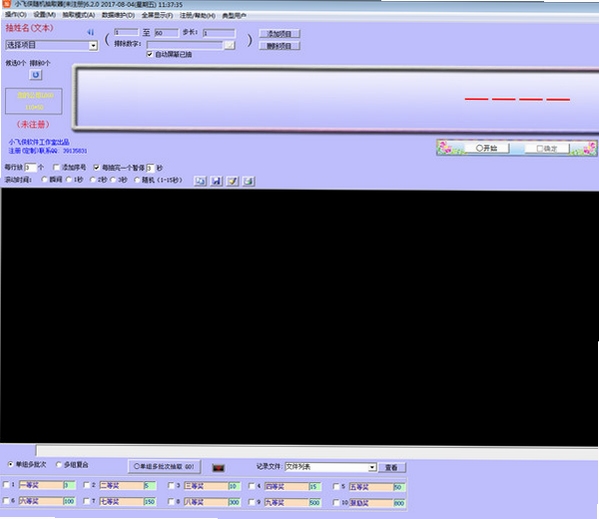Open the 记录文件 文件列表 dropdown

pos(372,467)
